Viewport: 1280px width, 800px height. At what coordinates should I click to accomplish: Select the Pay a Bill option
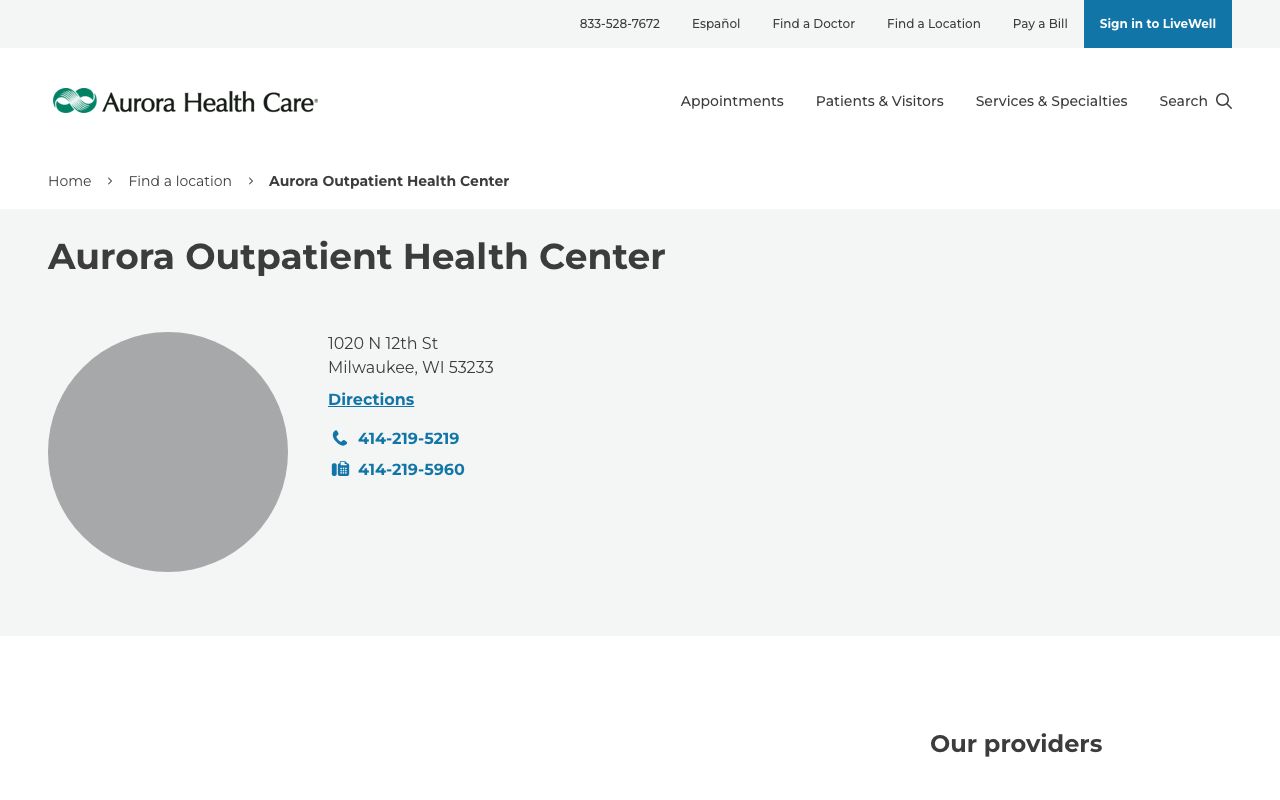click(1039, 23)
